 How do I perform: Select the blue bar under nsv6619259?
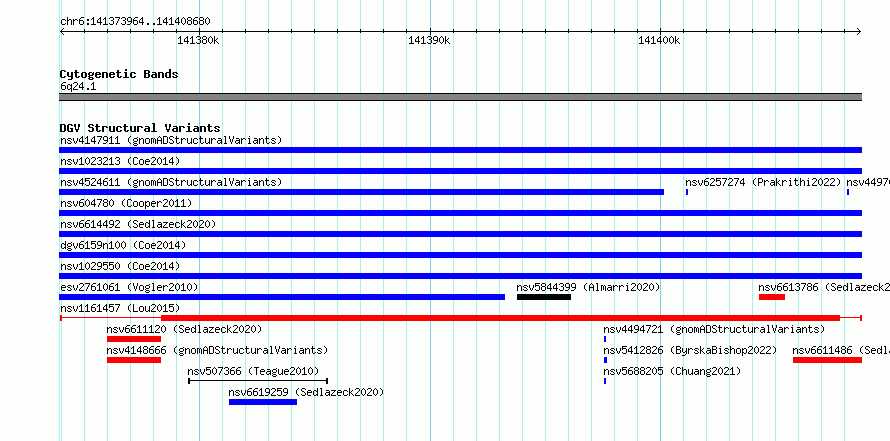(x=263, y=402)
